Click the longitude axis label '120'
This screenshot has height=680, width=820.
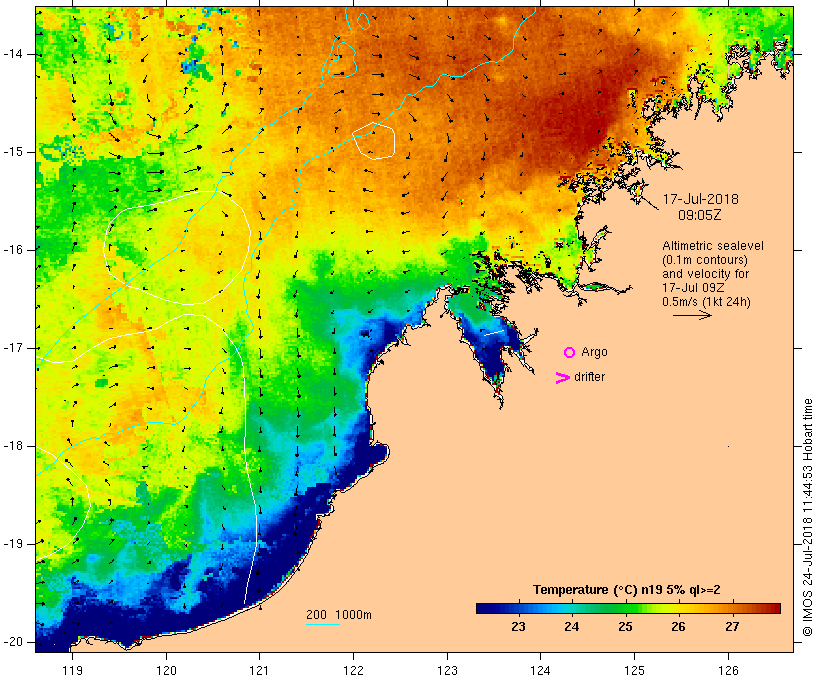point(166,670)
